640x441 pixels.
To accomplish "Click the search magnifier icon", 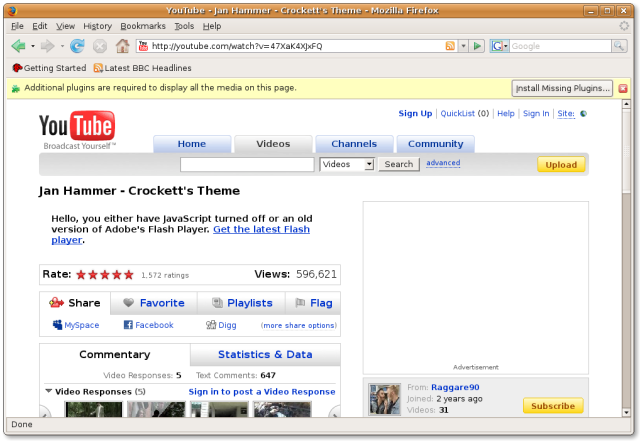I will (619, 46).
